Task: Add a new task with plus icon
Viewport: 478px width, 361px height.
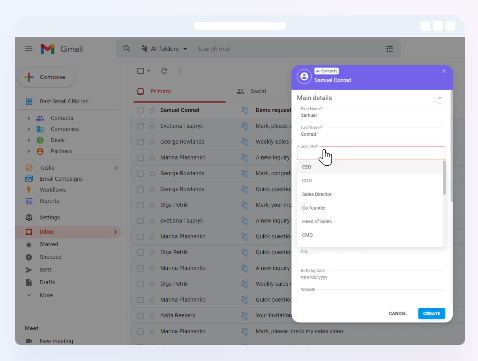Action: coord(116,168)
